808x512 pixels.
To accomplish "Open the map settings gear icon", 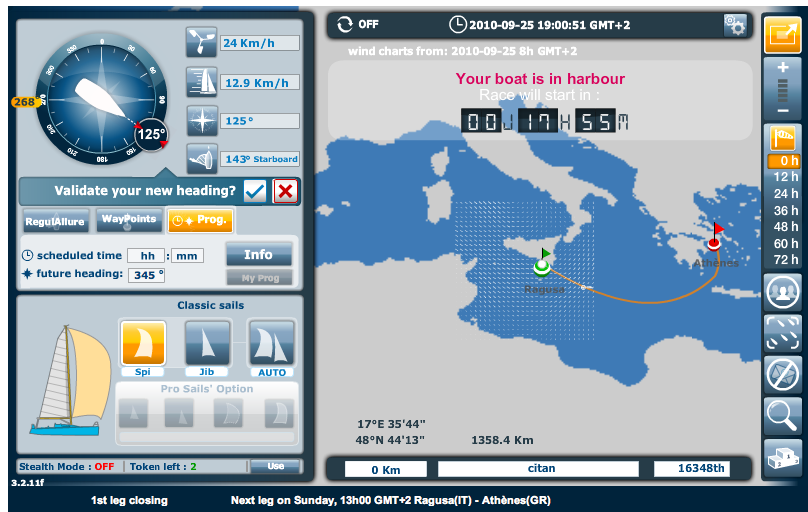I will tap(735, 25).
